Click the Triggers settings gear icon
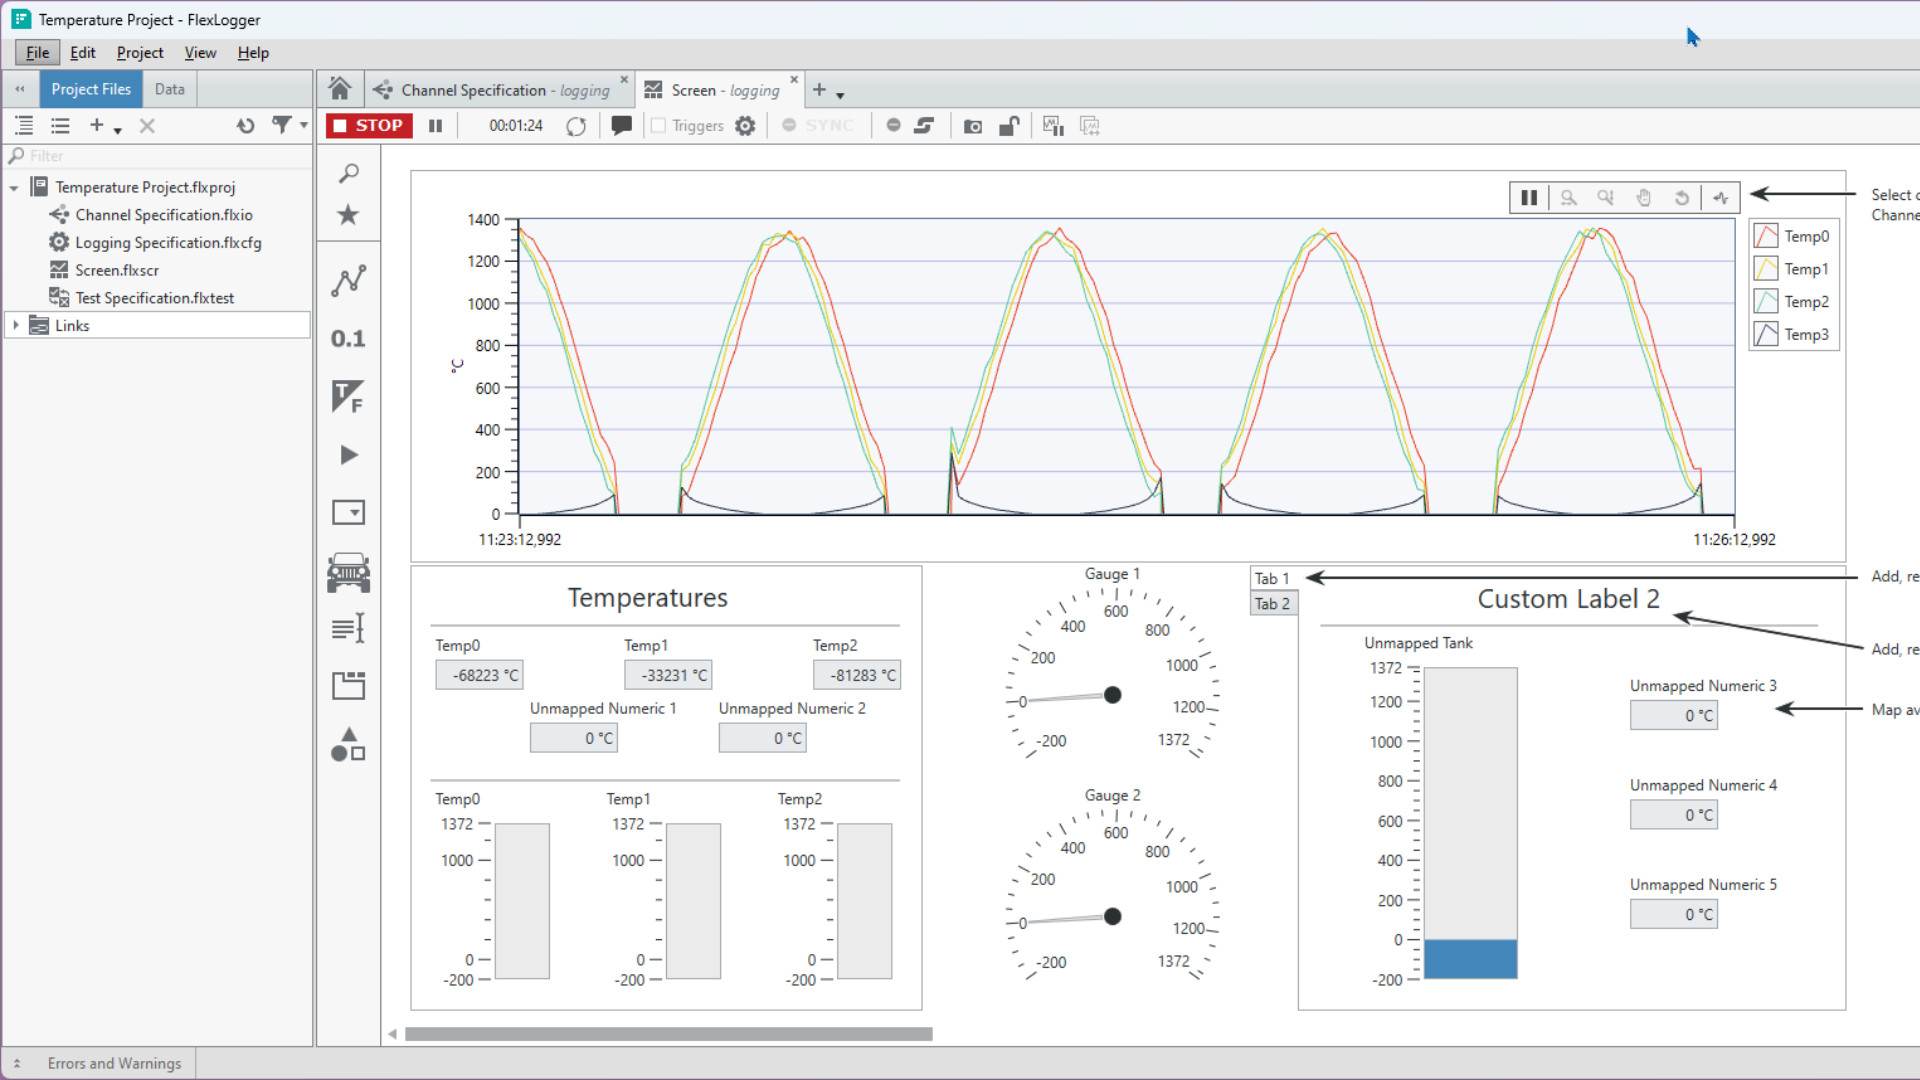 [745, 126]
